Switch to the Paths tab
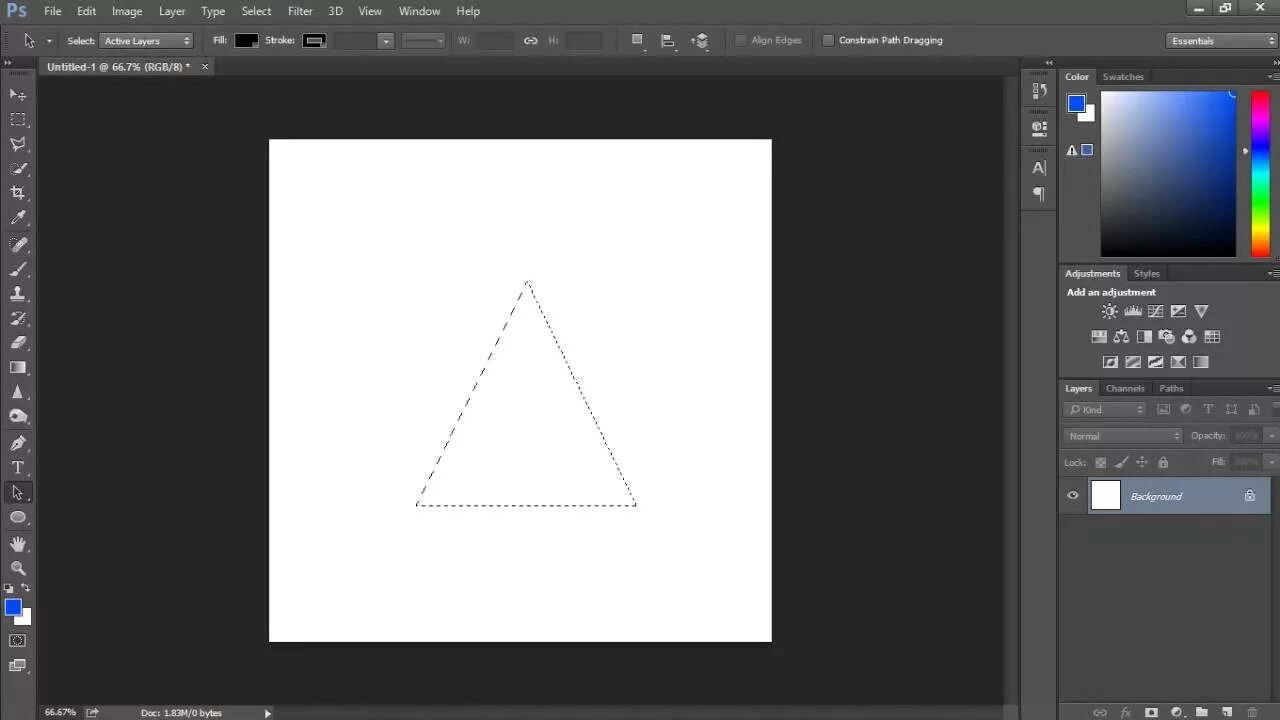Viewport: 1280px width, 720px height. (1171, 388)
